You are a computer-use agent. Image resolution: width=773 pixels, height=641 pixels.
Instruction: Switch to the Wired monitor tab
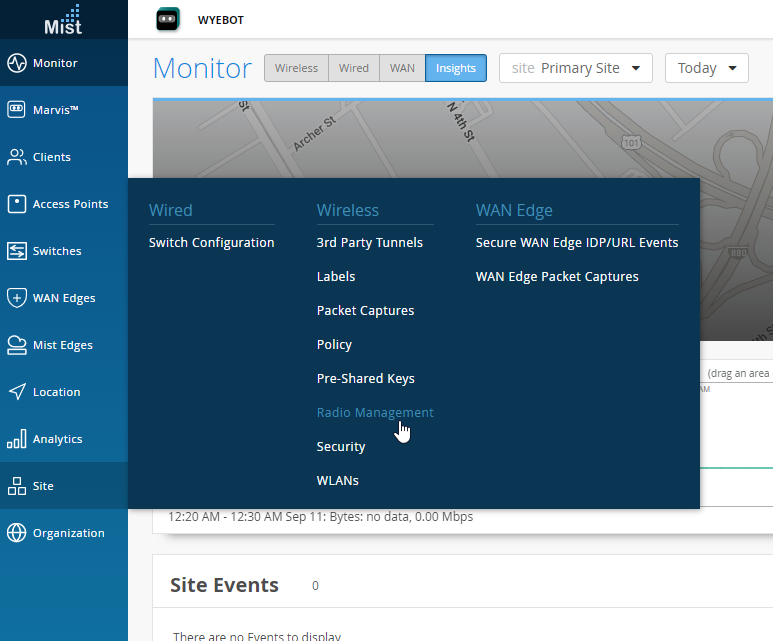pyautogui.click(x=353, y=68)
